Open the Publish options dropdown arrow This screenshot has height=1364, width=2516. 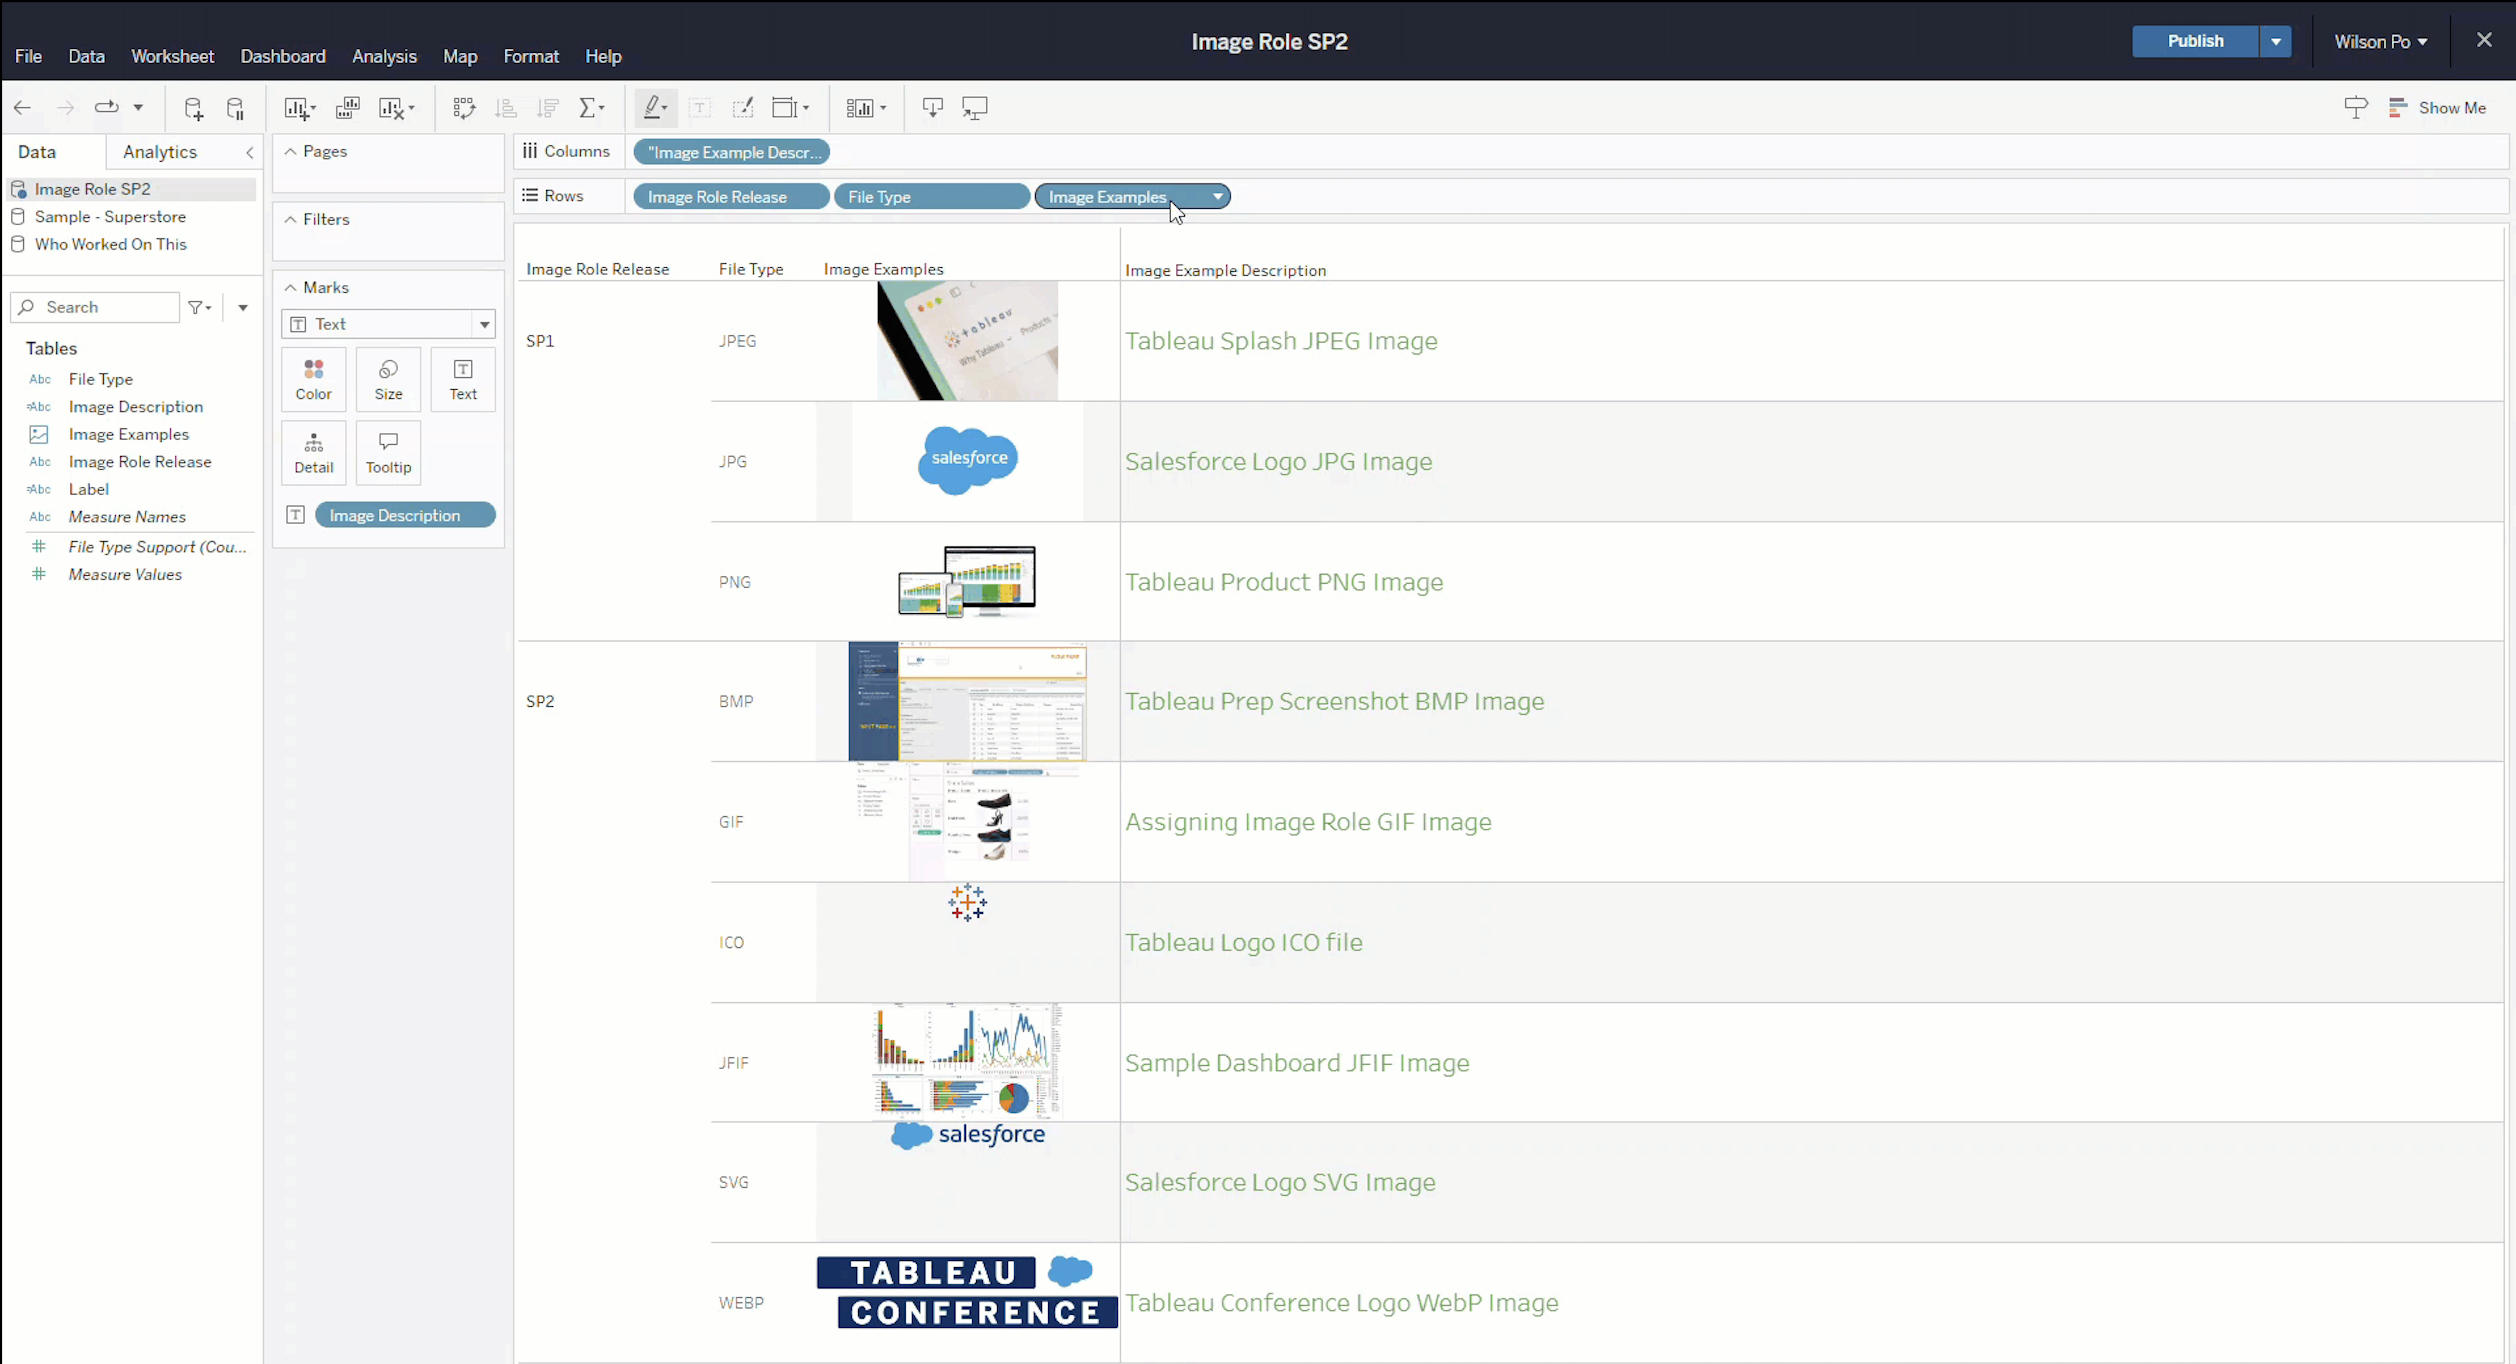coord(2275,42)
